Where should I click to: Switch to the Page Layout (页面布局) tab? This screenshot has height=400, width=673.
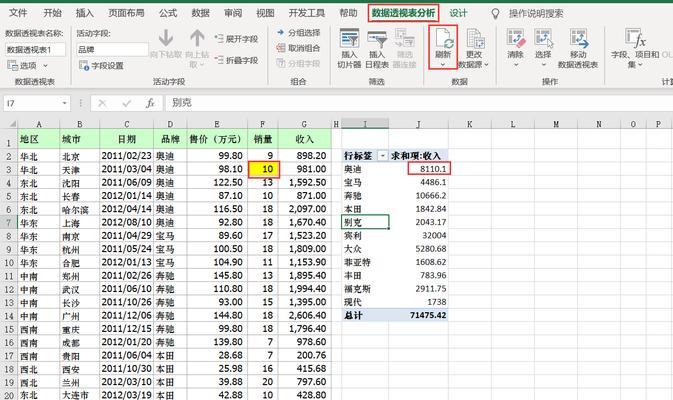126,13
